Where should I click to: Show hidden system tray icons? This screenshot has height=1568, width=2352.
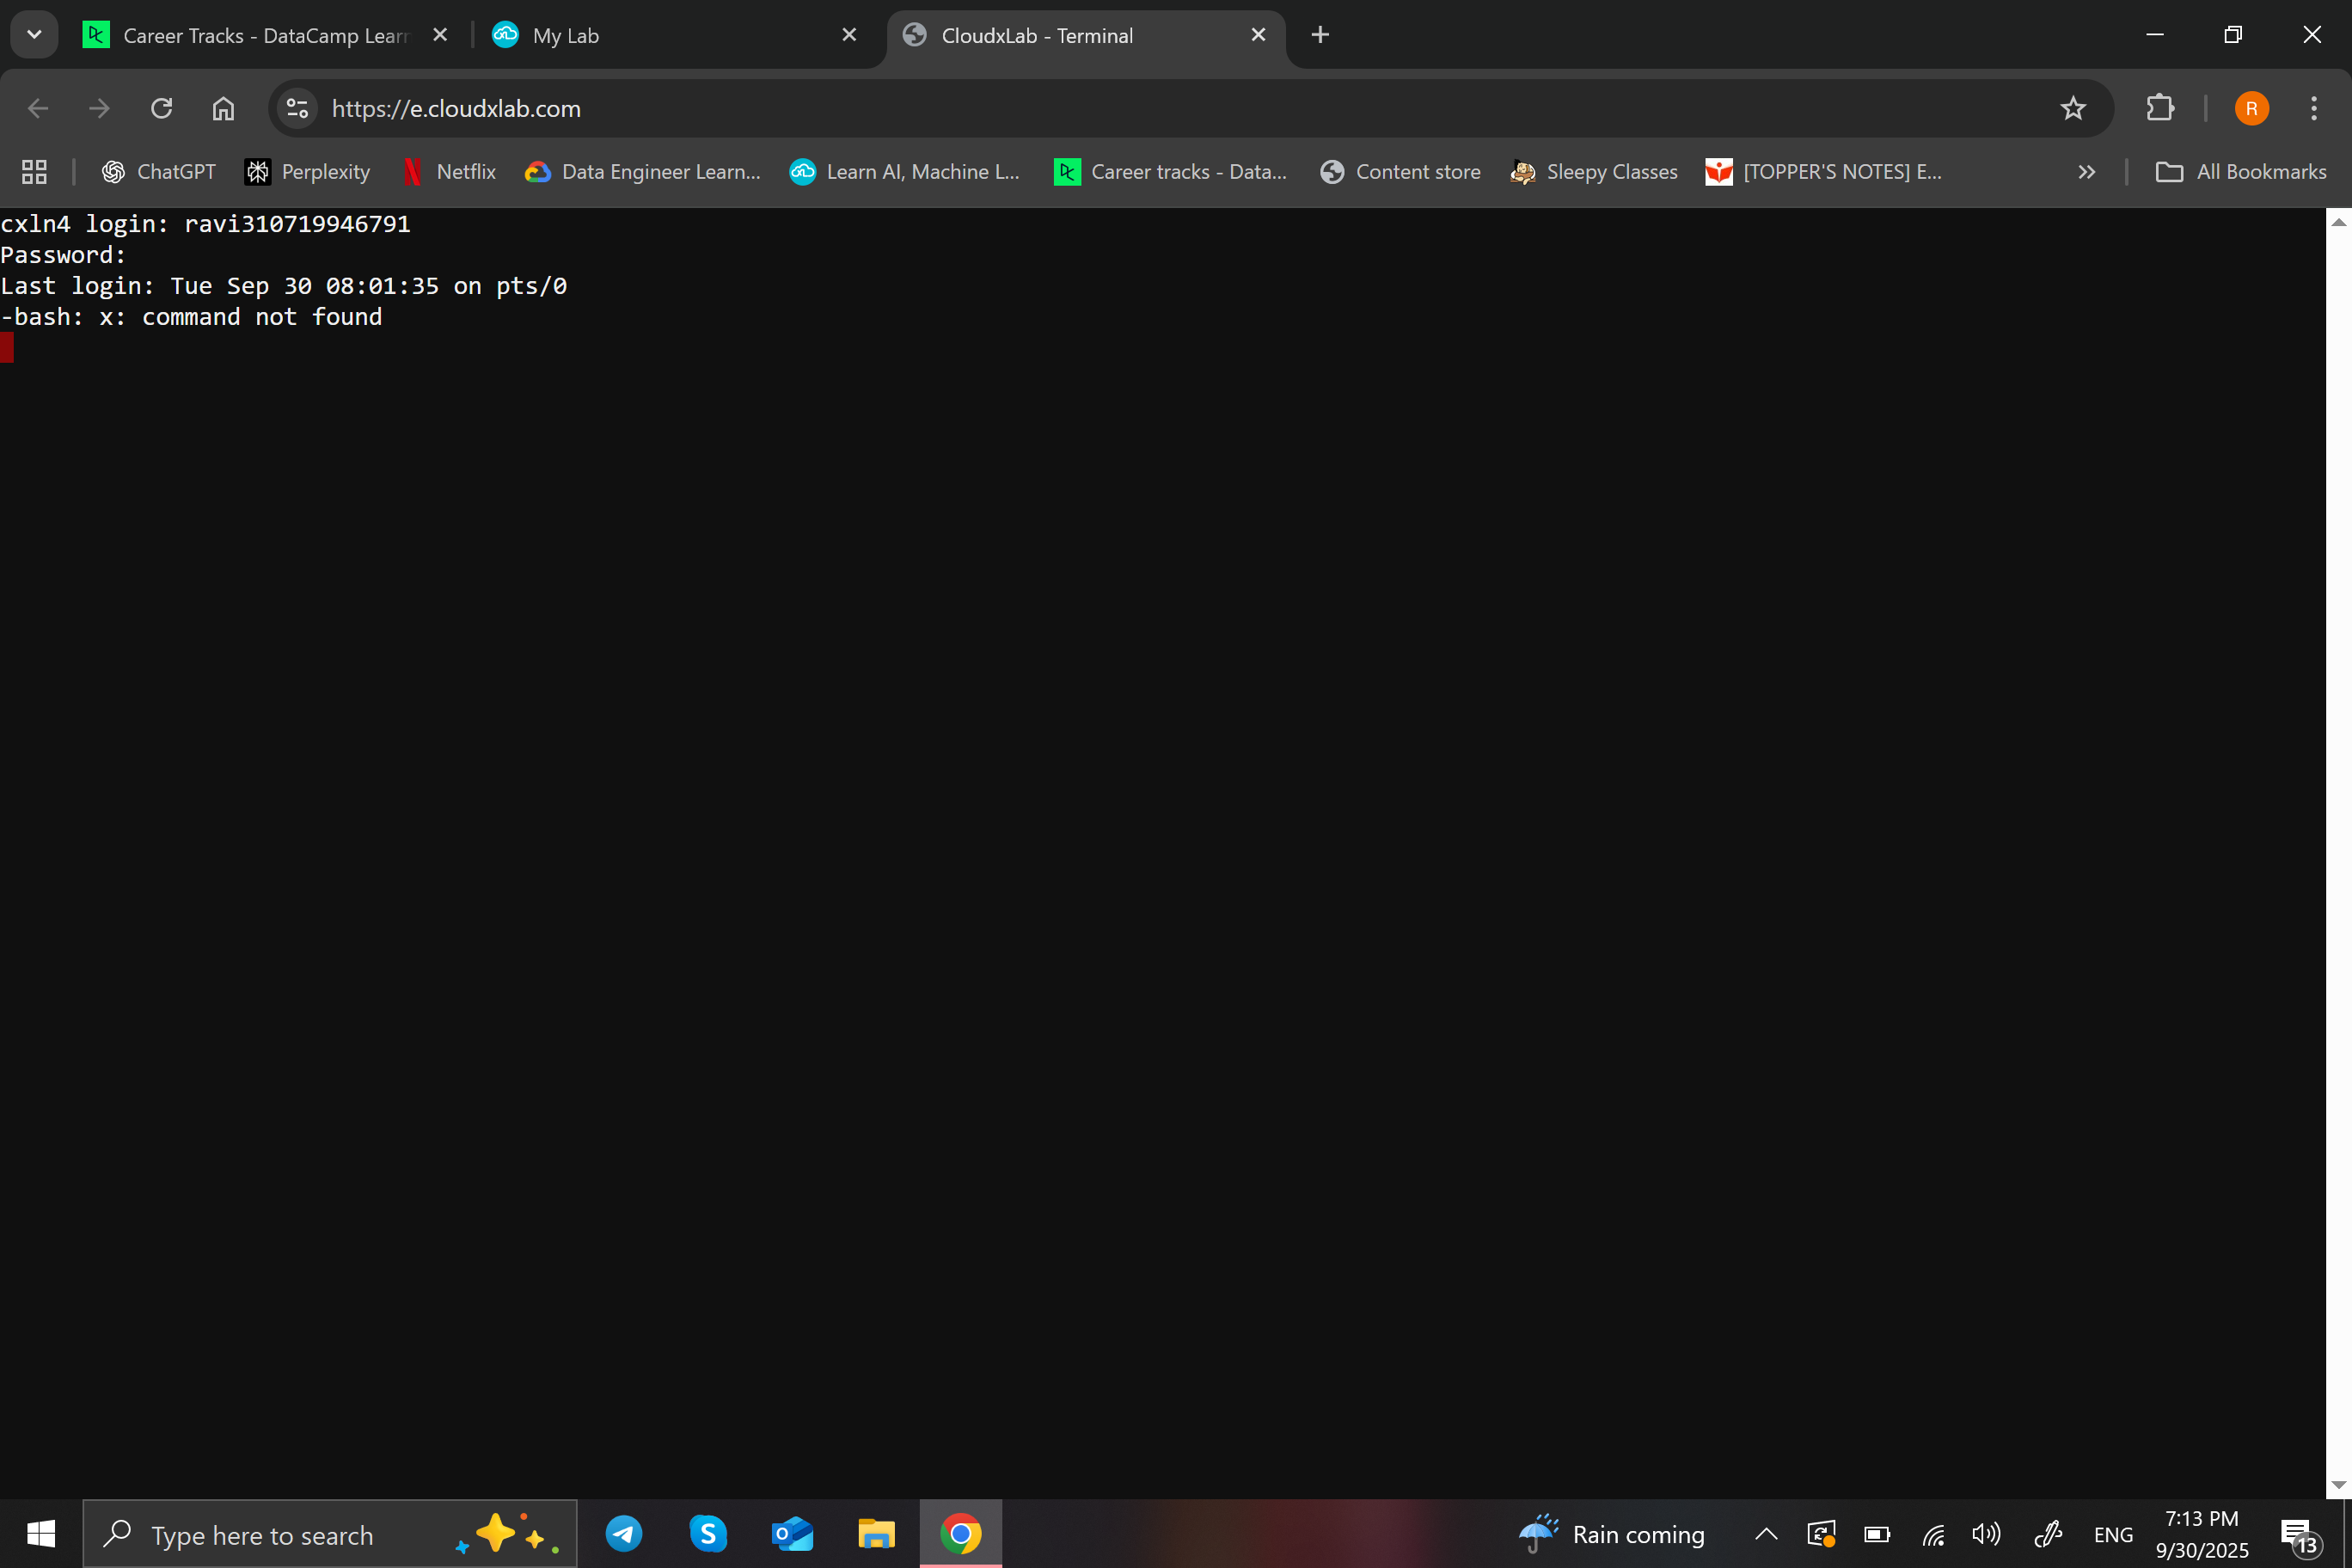click(x=1766, y=1533)
